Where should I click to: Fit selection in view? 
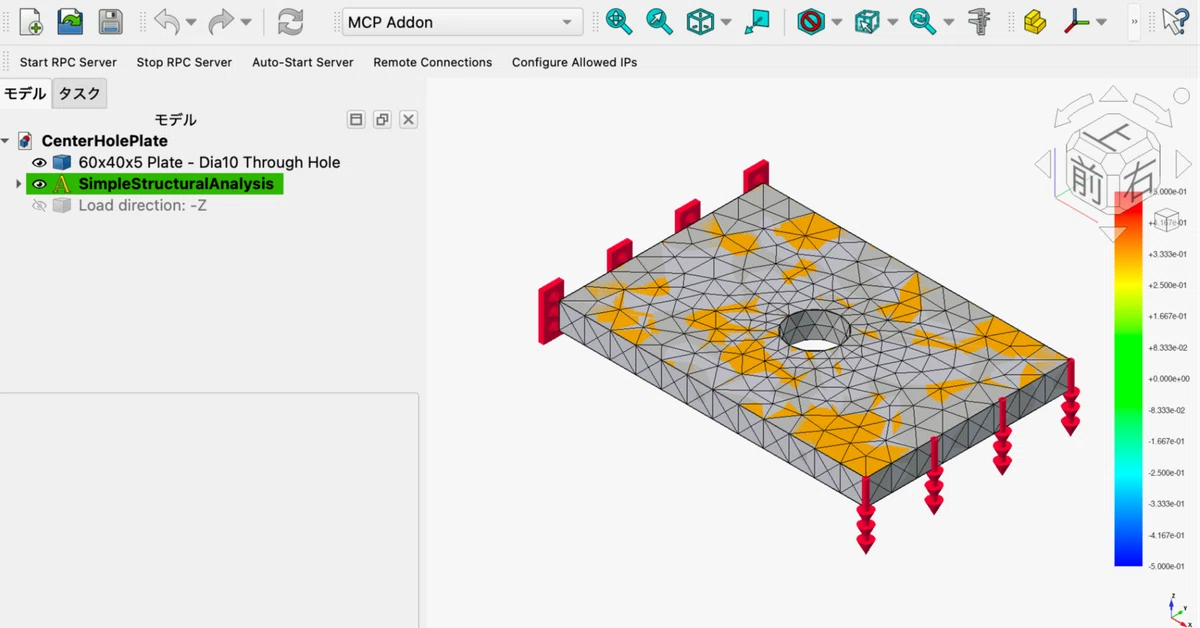(x=659, y=21)
